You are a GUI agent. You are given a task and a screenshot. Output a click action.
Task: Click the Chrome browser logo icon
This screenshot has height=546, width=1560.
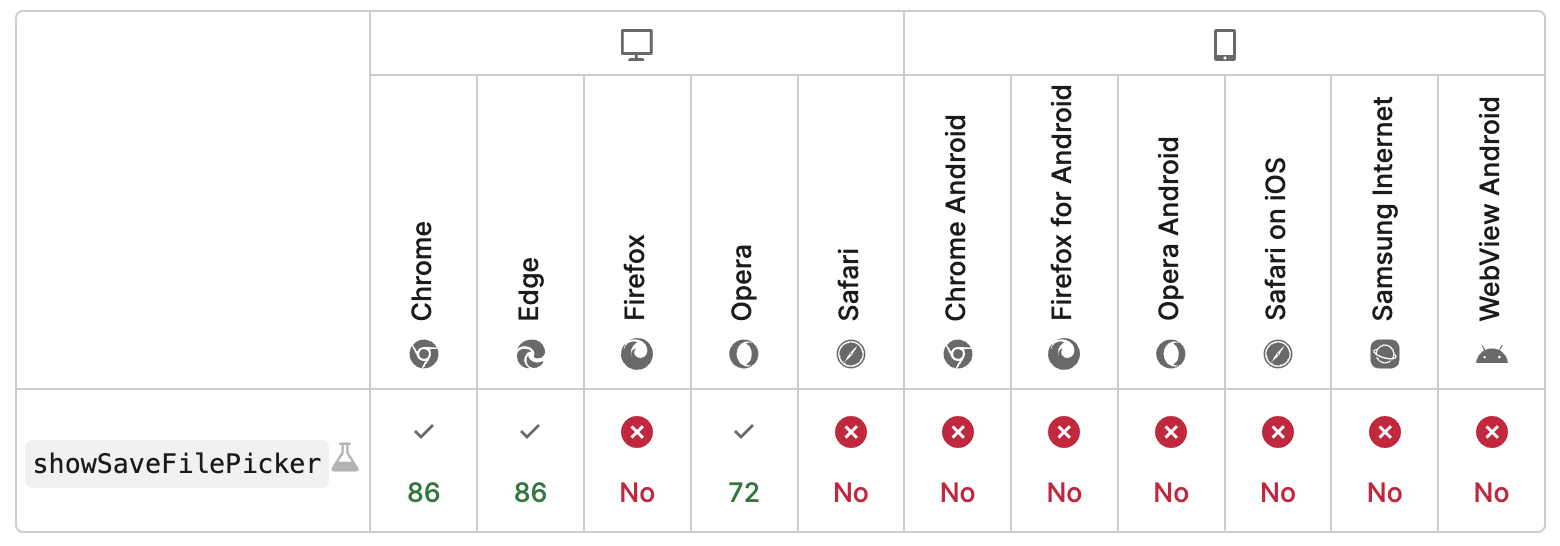[x=424, y=354]
